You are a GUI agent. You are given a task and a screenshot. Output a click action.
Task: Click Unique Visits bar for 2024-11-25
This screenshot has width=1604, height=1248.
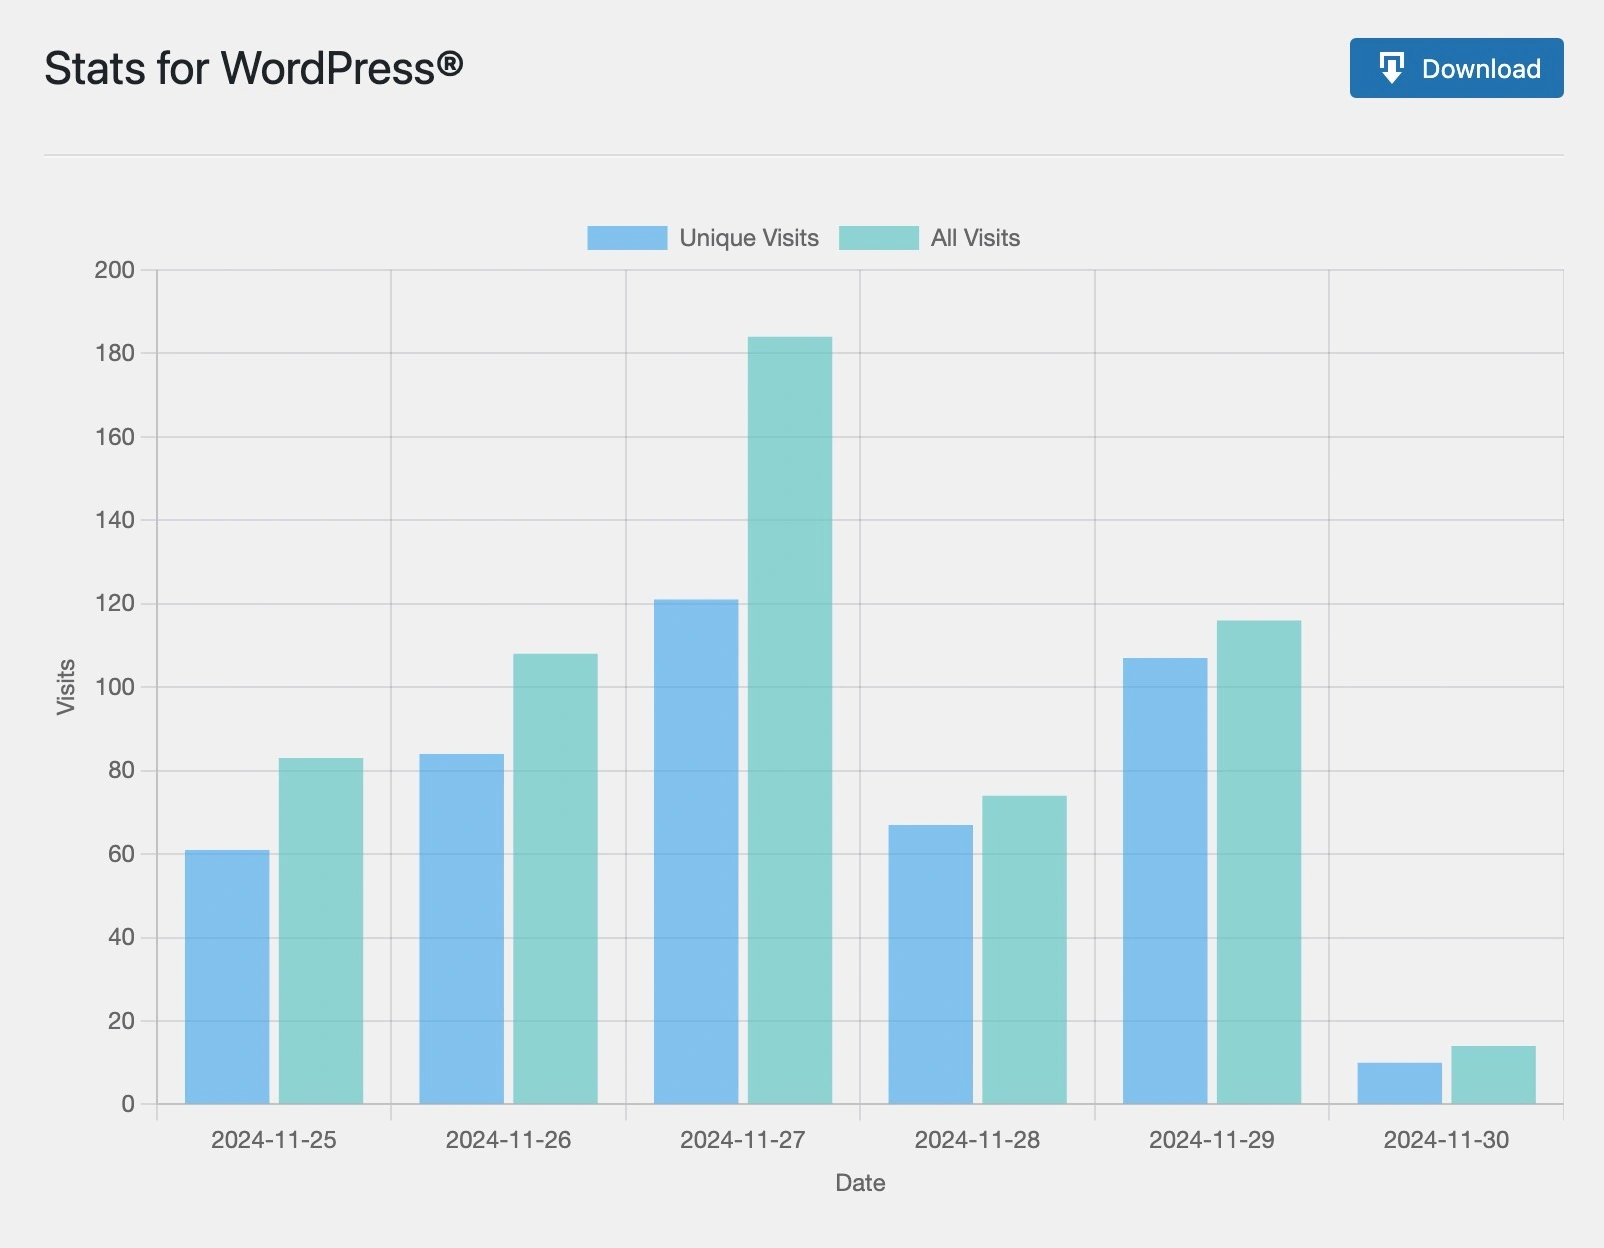pos(227,977)
